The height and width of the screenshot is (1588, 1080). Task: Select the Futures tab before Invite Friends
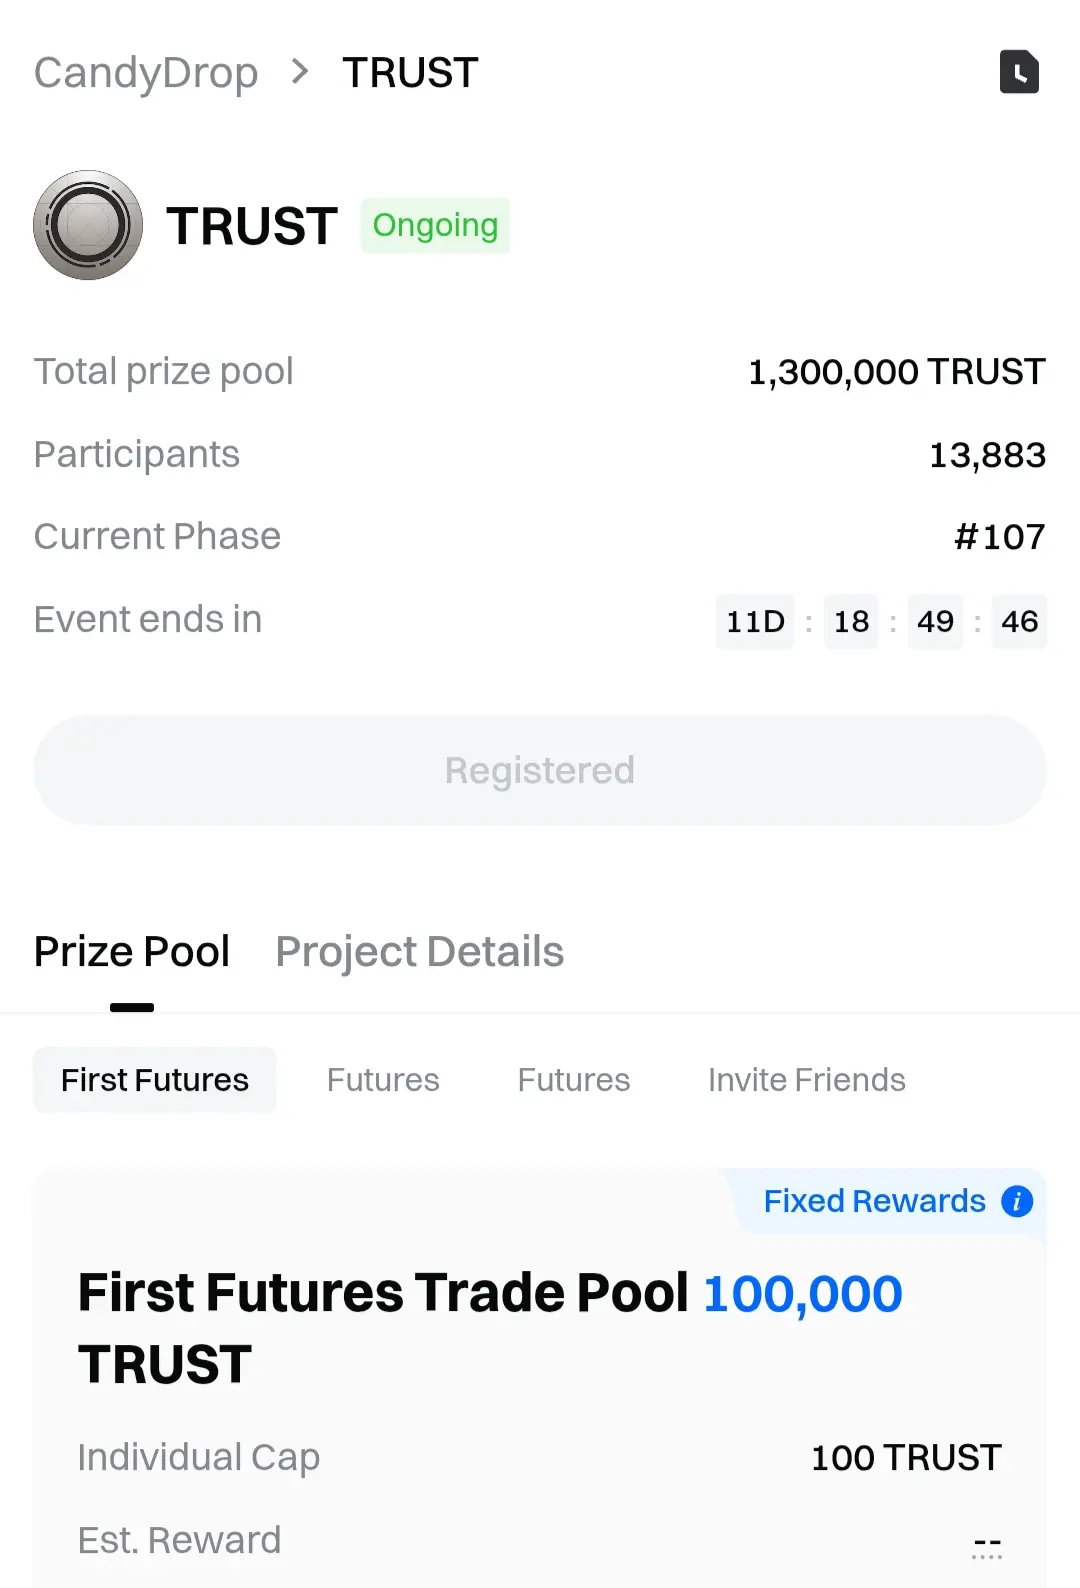[x=574, y=1080]
